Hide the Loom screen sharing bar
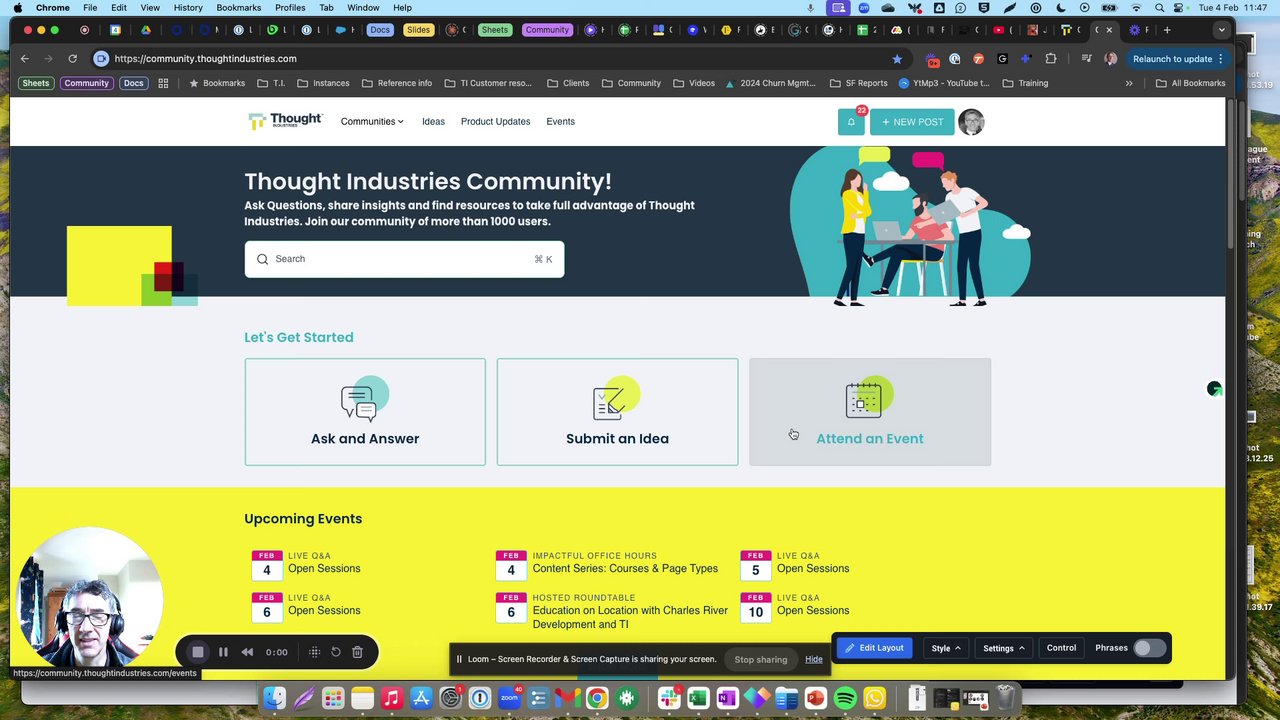This screenshot has height=720, width=1280. pos(814,659)
